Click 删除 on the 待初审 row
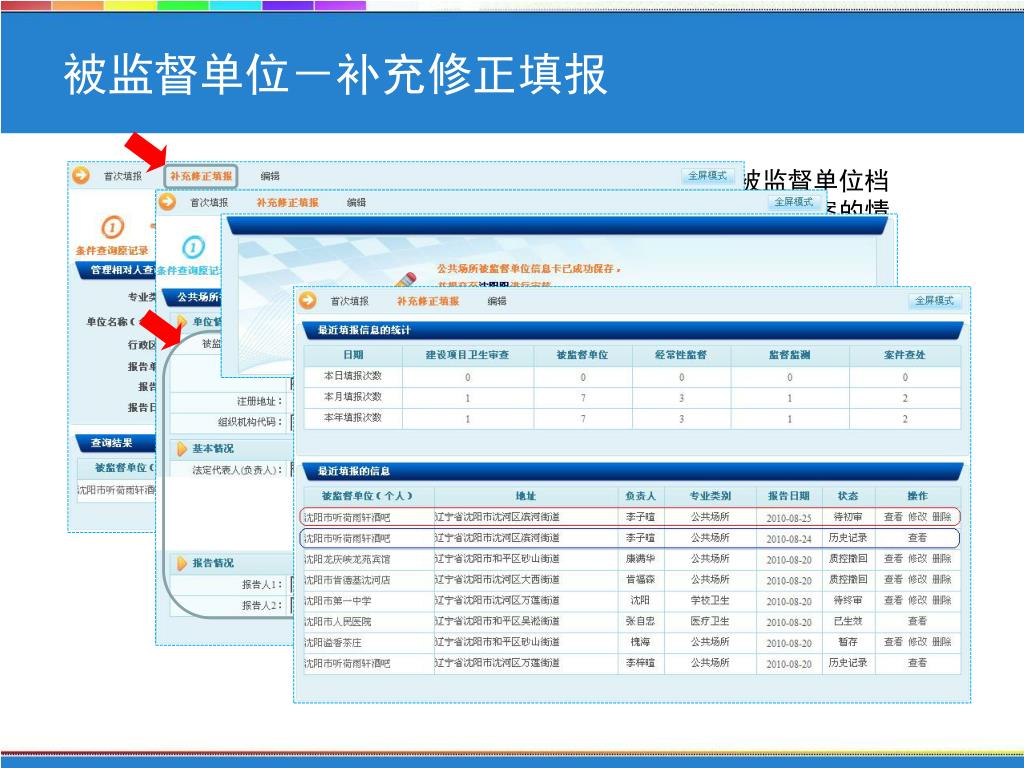Image resolution: width=1024 pixels, height=768 pixels. pos(942,517)
